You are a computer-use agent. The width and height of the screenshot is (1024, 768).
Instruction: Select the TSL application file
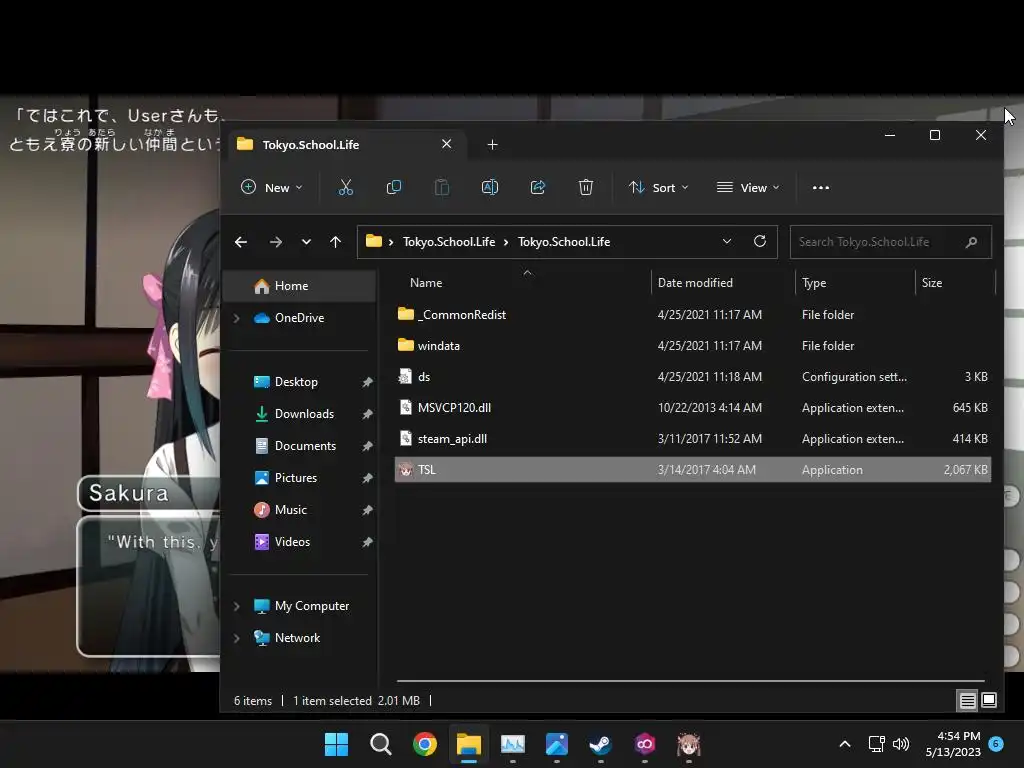click(x=692, y=470)
